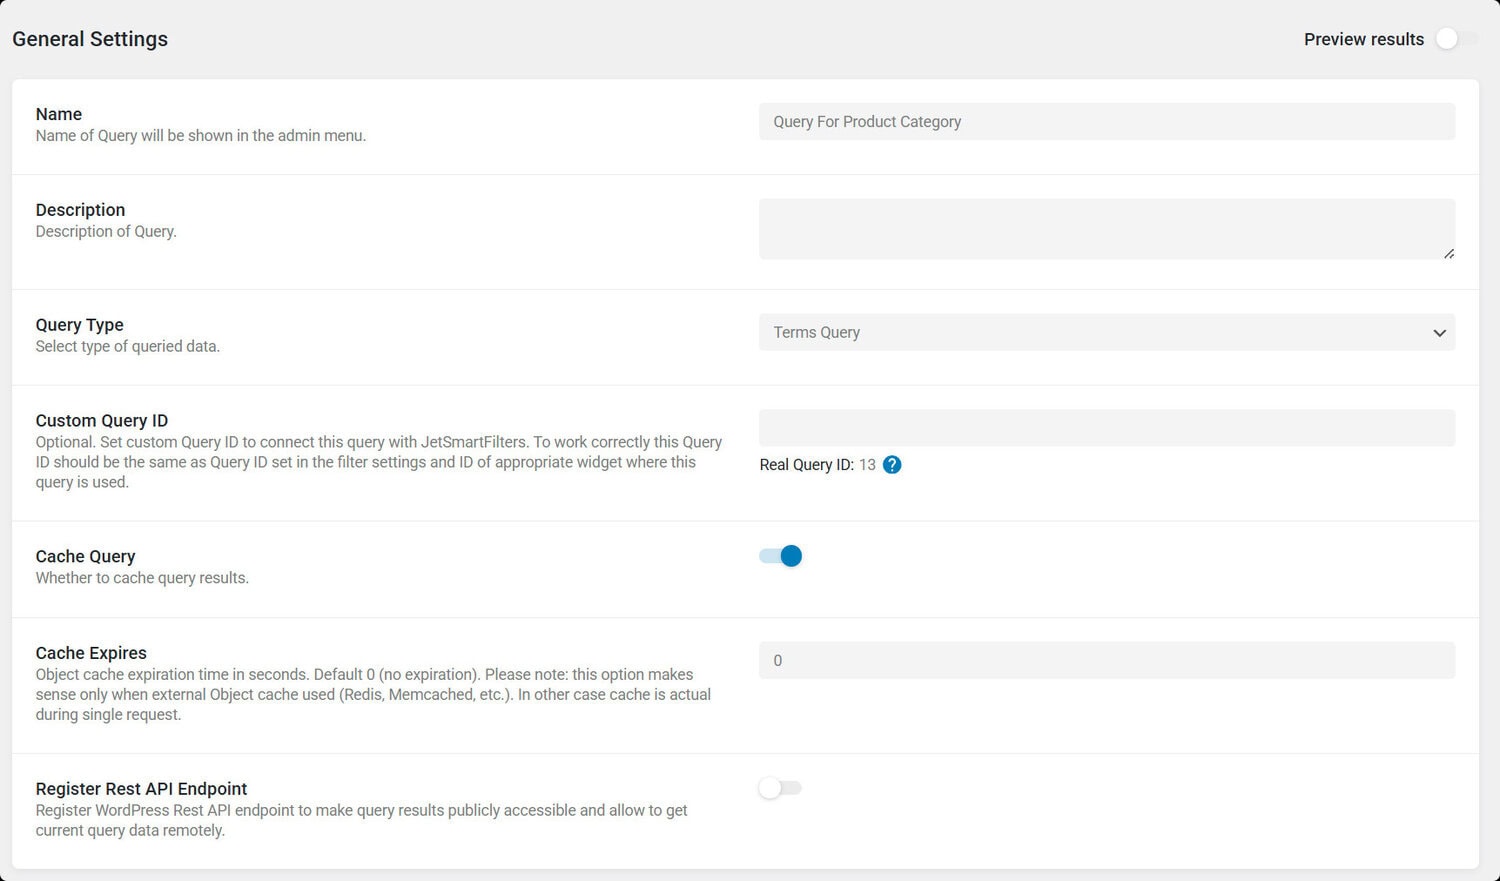Click the Cache Query label
This screenshot has height=881, width=1500.
[85, 556]
